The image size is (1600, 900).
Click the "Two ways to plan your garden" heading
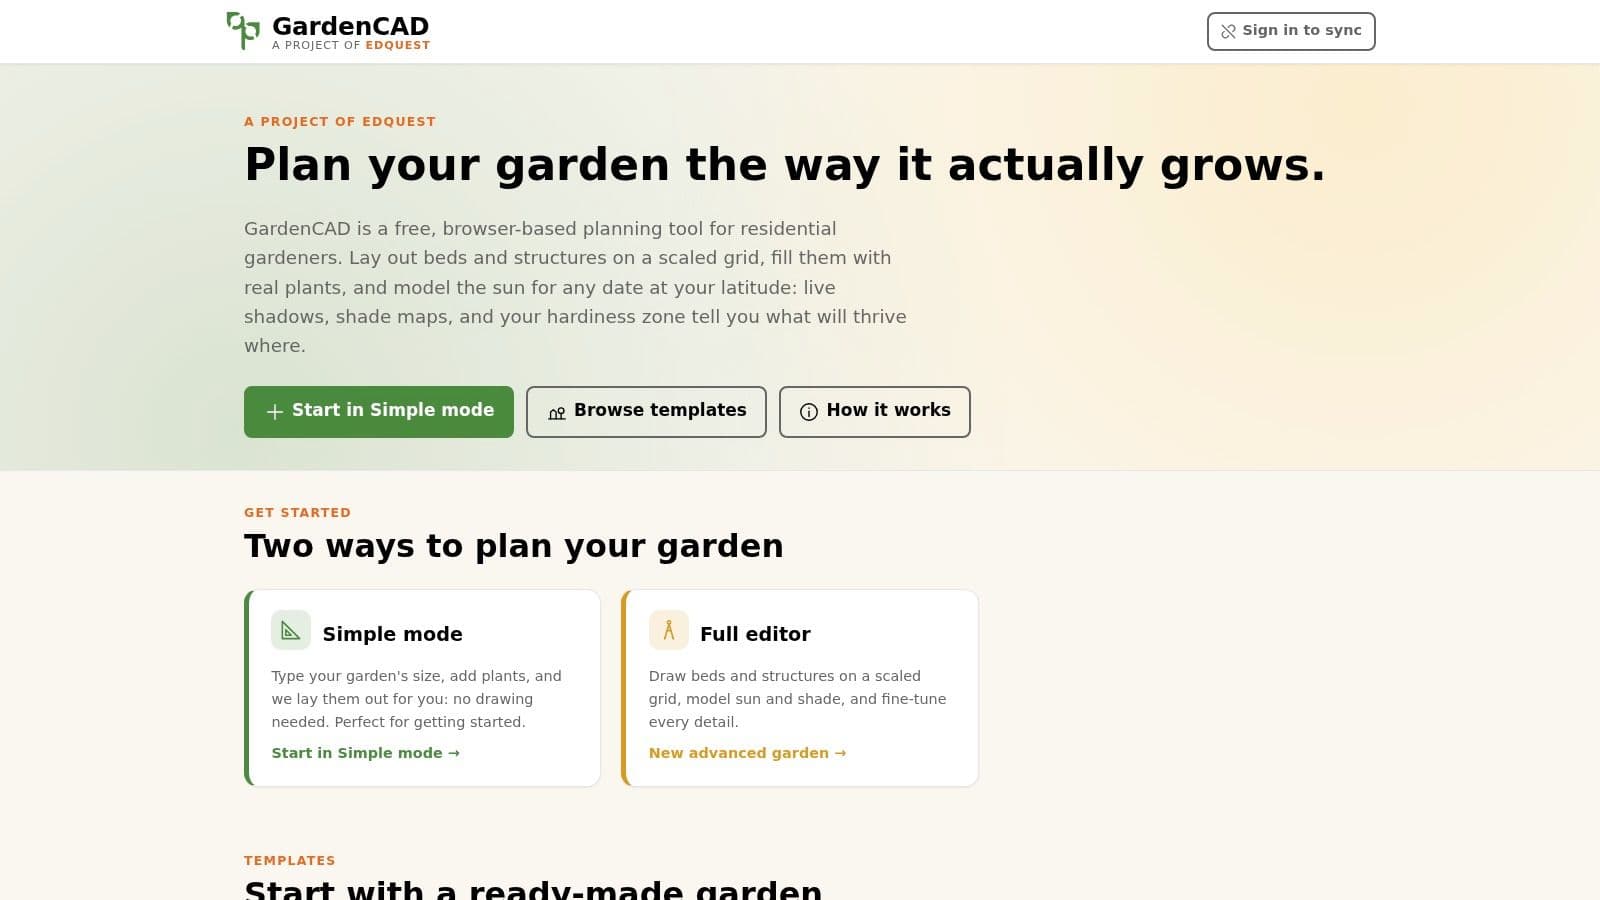[x=514, y=546]
